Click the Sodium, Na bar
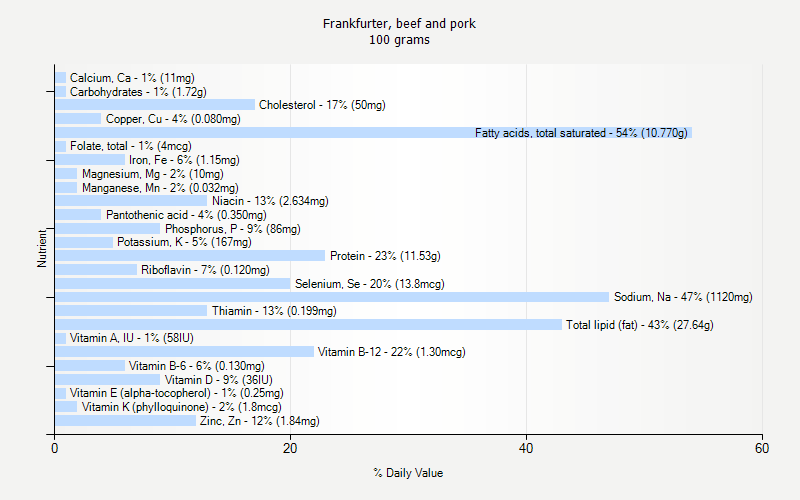800x500 pixels. 330,297
